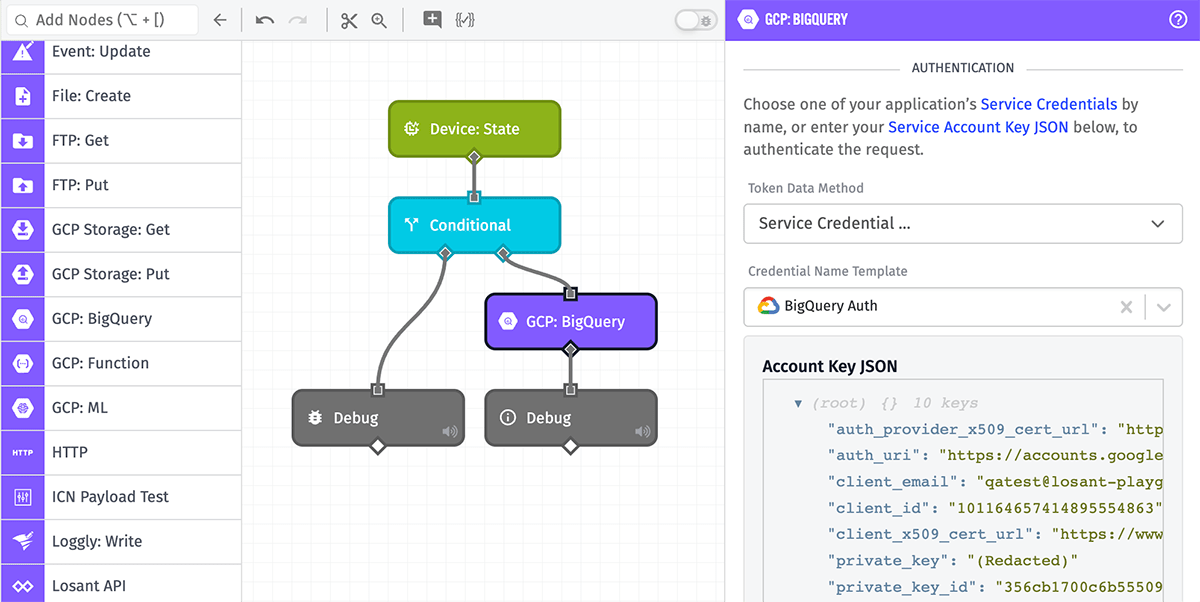The image size is (1200, 602).
Task: Select the File: Create node icon
Action: click(x=22, y=96)
